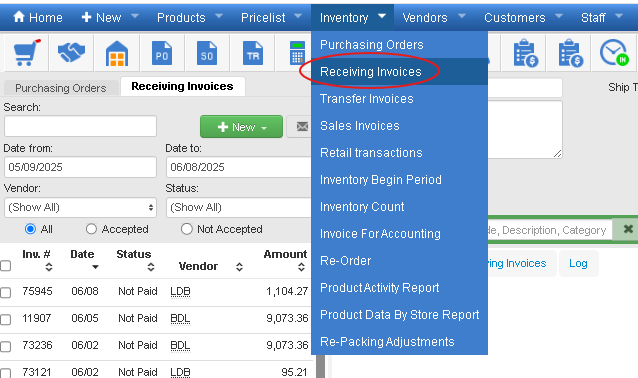This screenshot has height=378, width=638.
Task: Choose Sales Invoices menu item
Action: click(x=400, y=125)
